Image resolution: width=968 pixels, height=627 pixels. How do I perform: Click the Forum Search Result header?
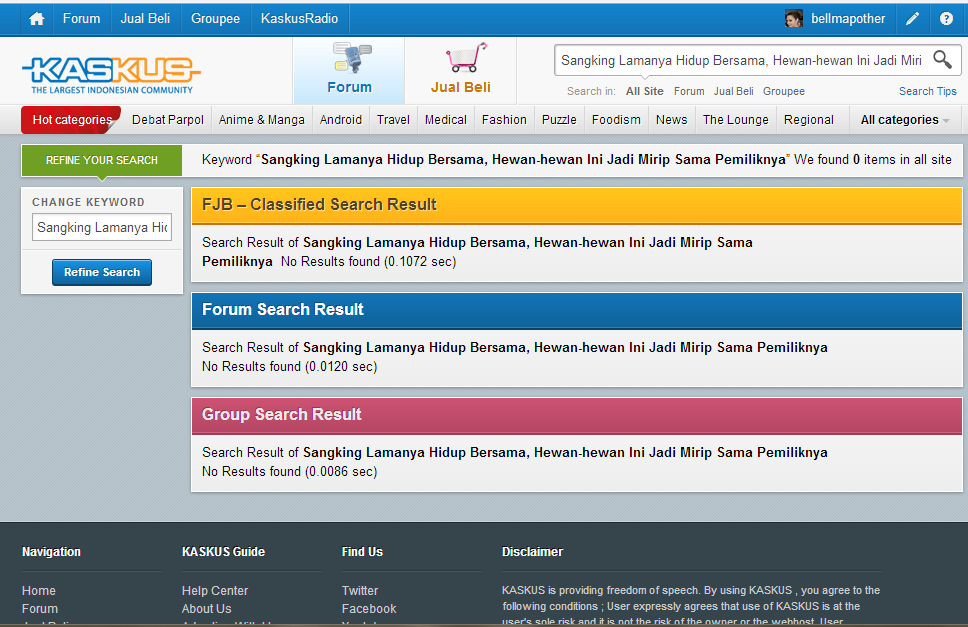point(577,310)
